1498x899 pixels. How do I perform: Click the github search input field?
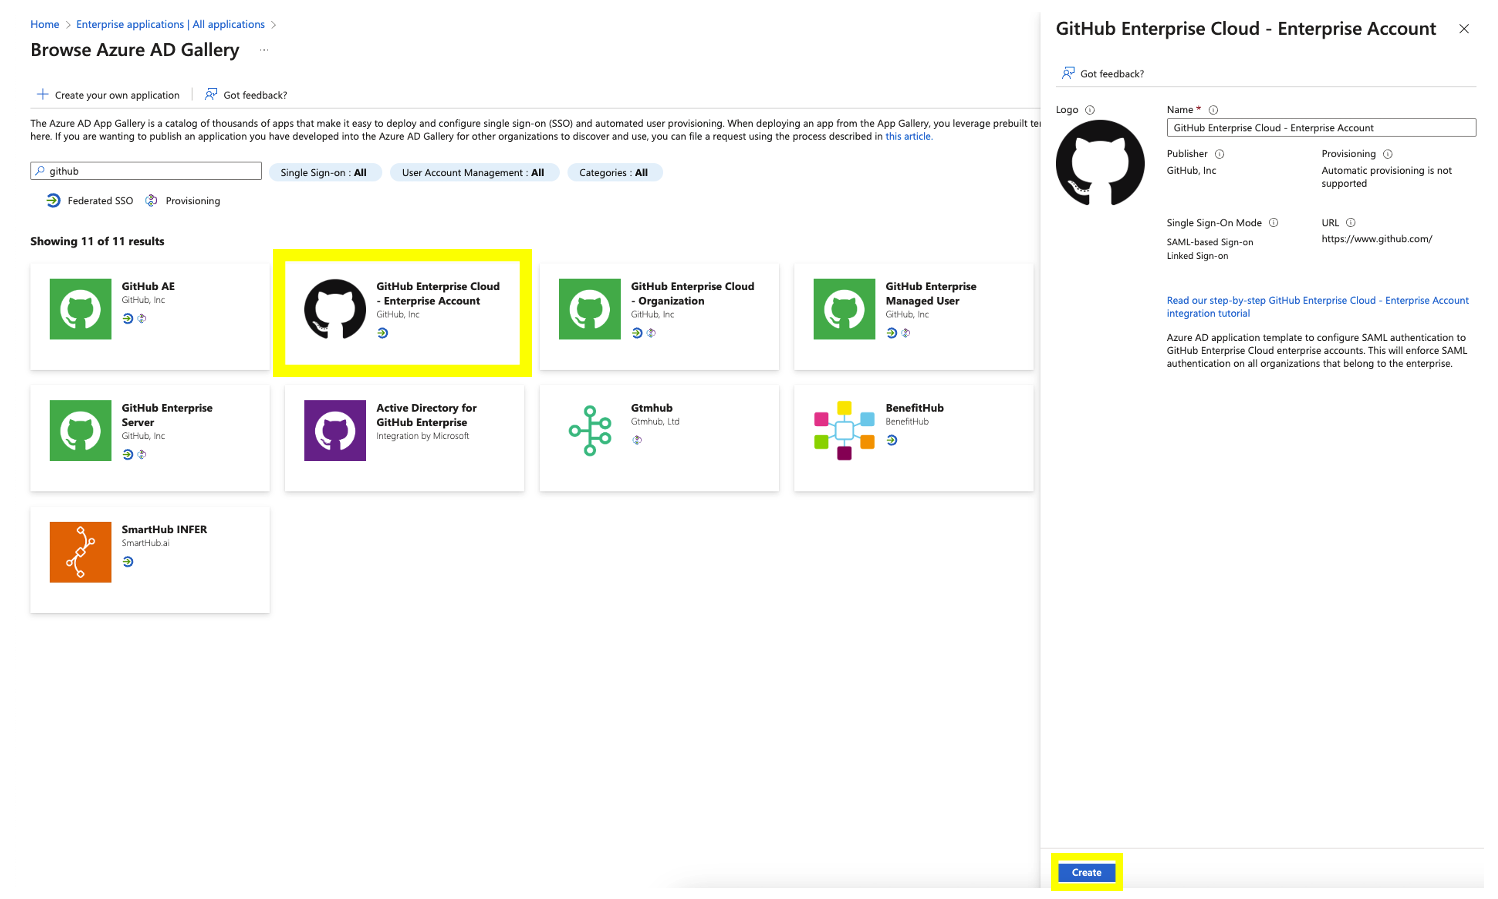(146, 171)
